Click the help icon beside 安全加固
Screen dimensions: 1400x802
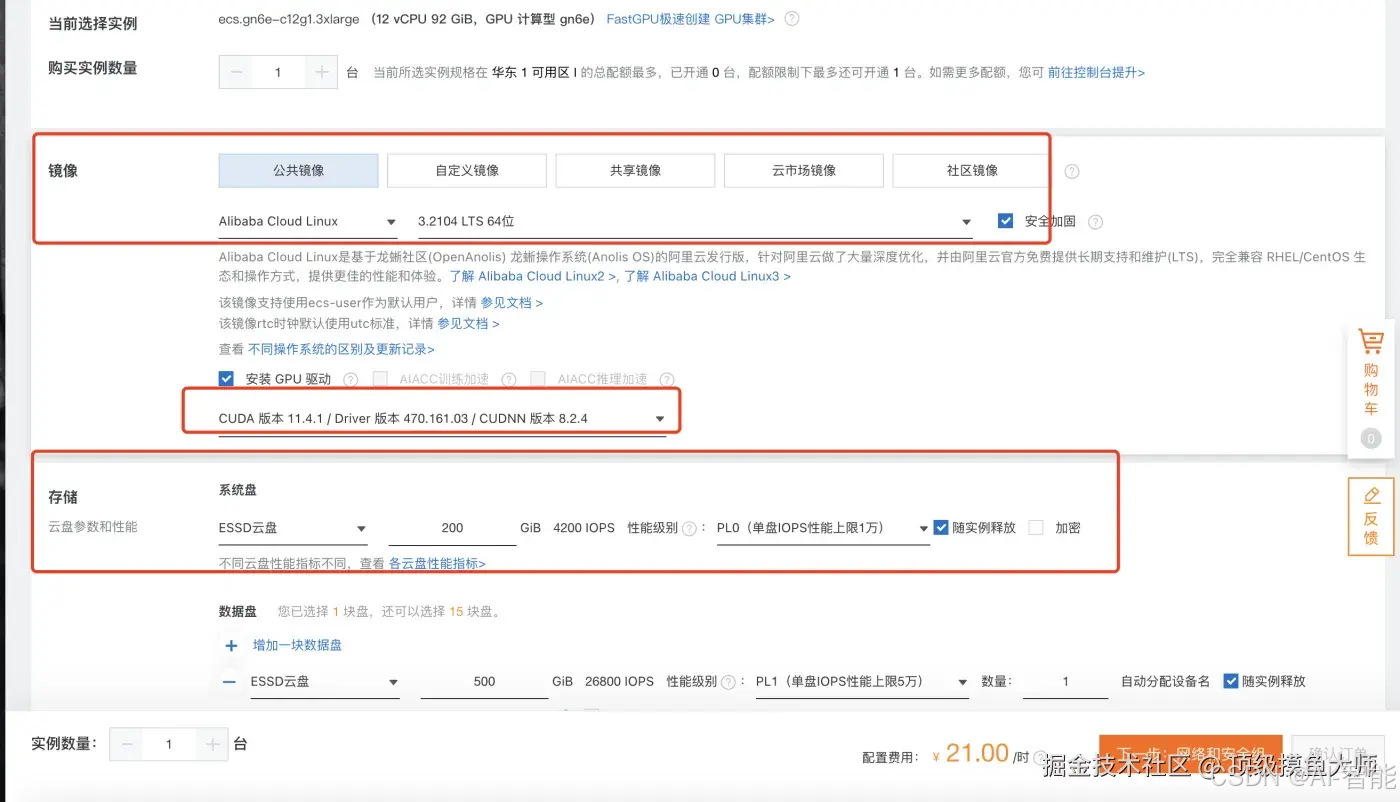click(x=1095, y=222)
